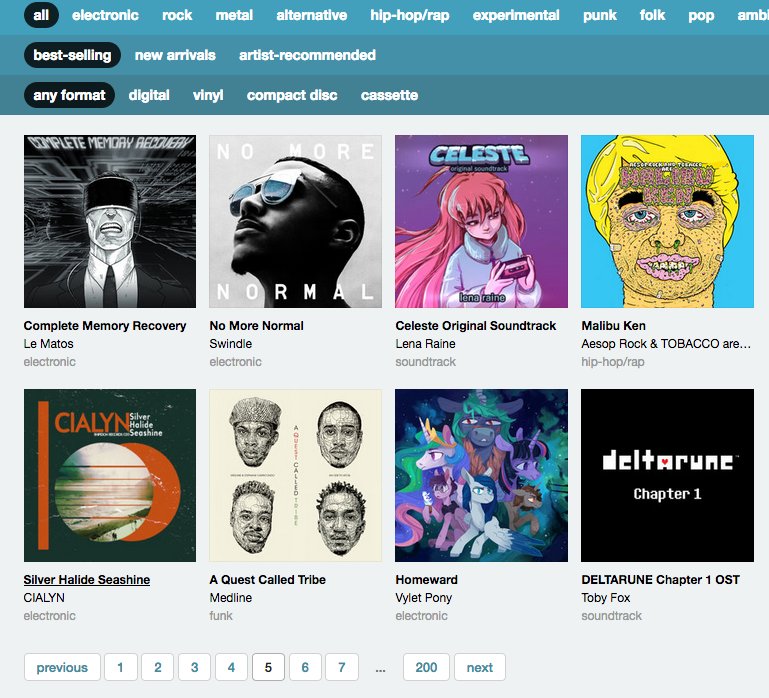This screenshot has height=698, width=769.
Task: Go to next results page
Action: (480, 667)
